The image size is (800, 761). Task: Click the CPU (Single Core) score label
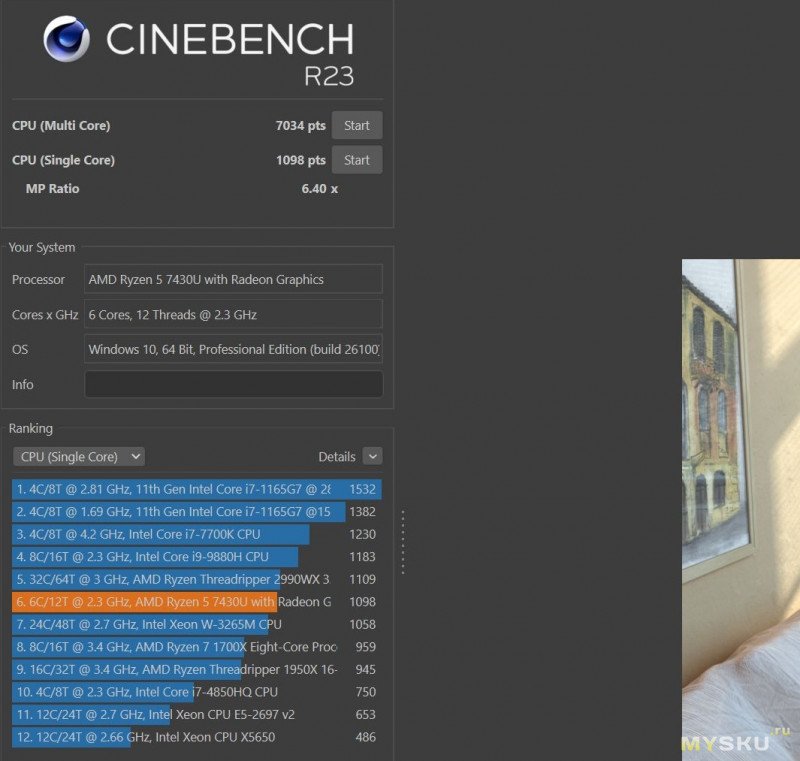[63, 160]
